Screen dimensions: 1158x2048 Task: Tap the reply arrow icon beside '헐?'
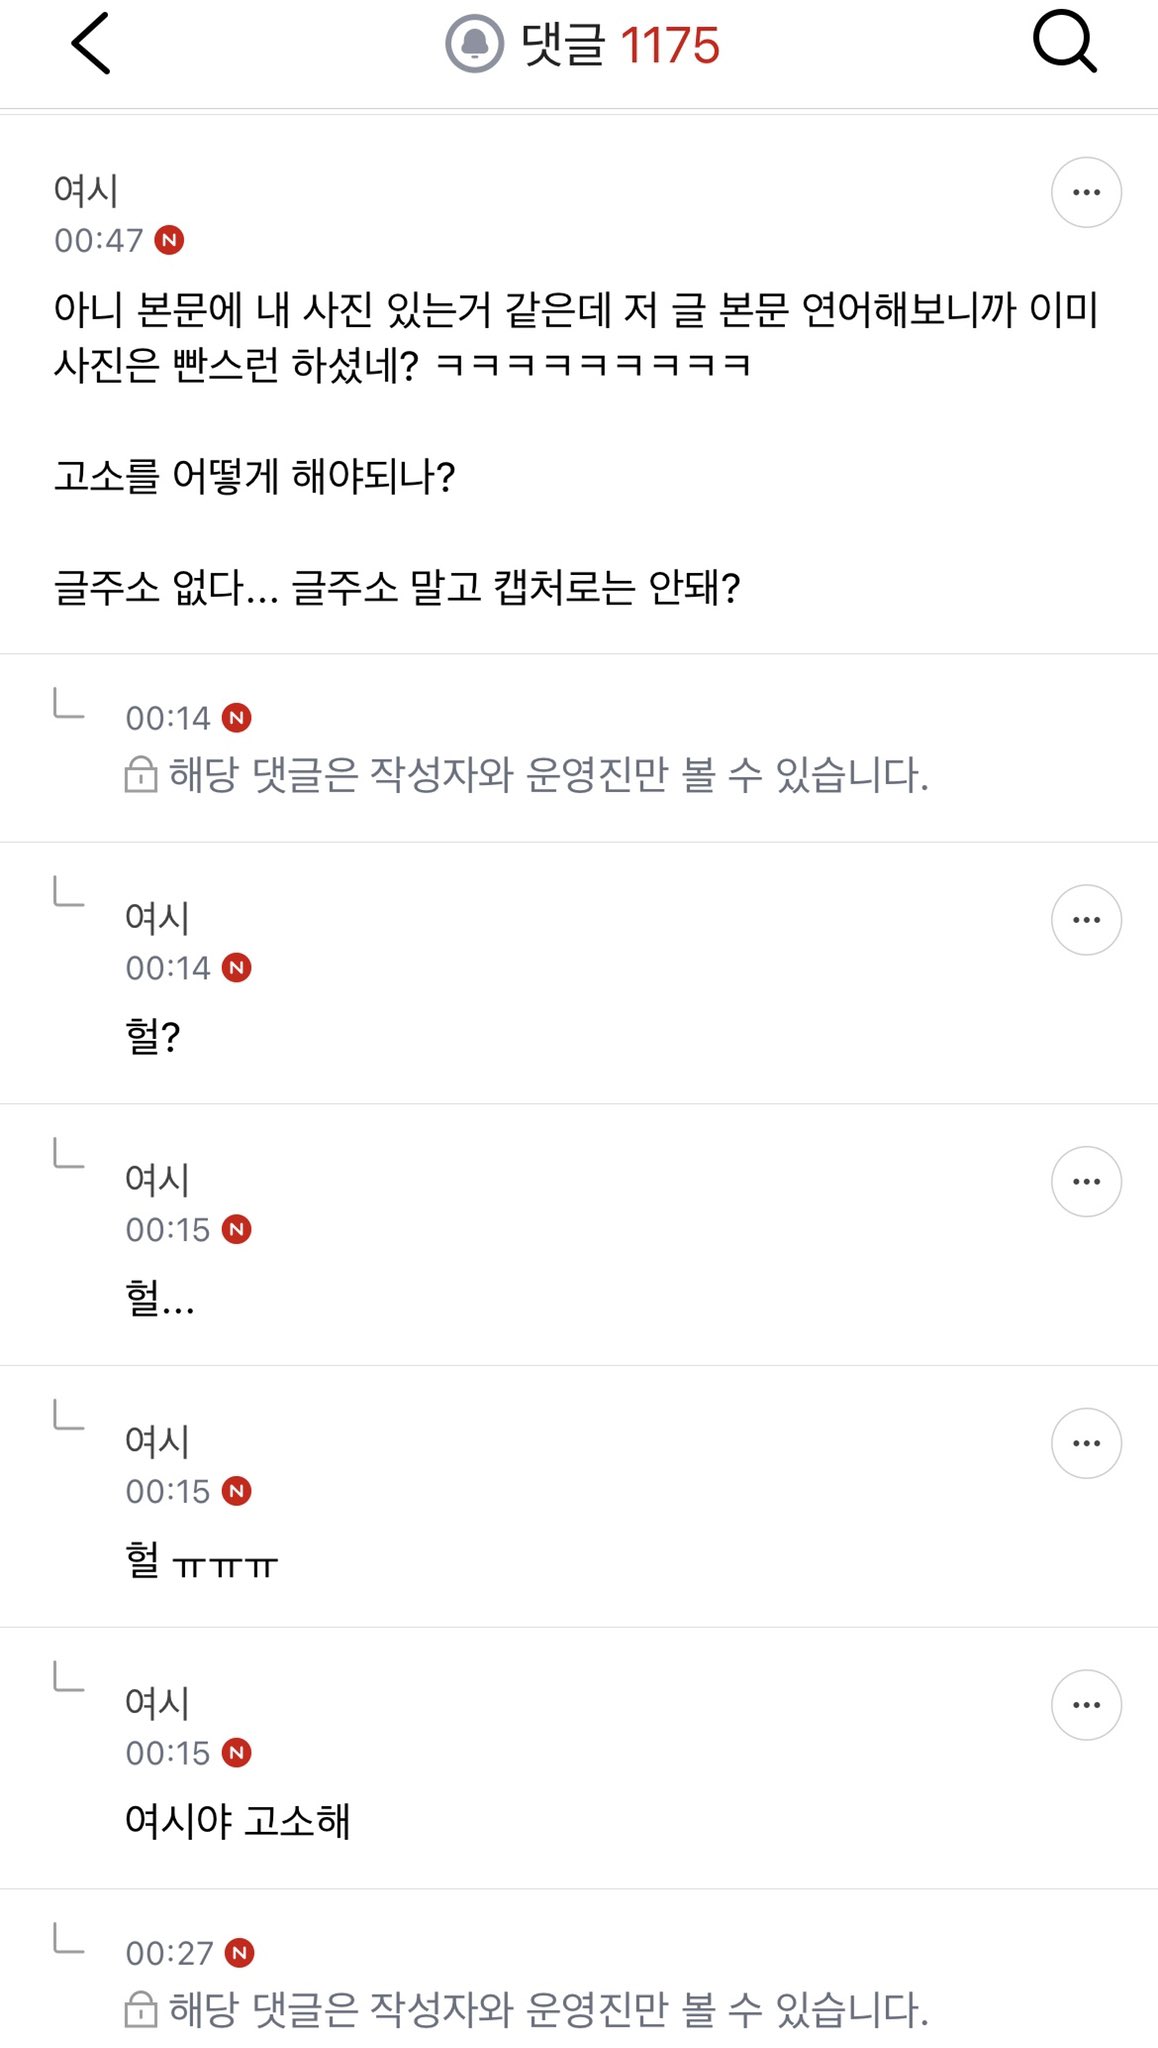click(68, 890)
